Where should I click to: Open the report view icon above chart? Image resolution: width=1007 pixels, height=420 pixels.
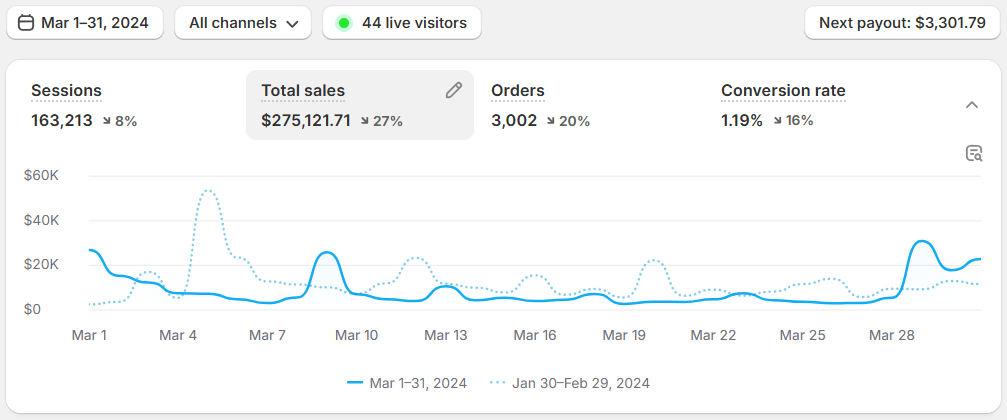tap(974, 153)
